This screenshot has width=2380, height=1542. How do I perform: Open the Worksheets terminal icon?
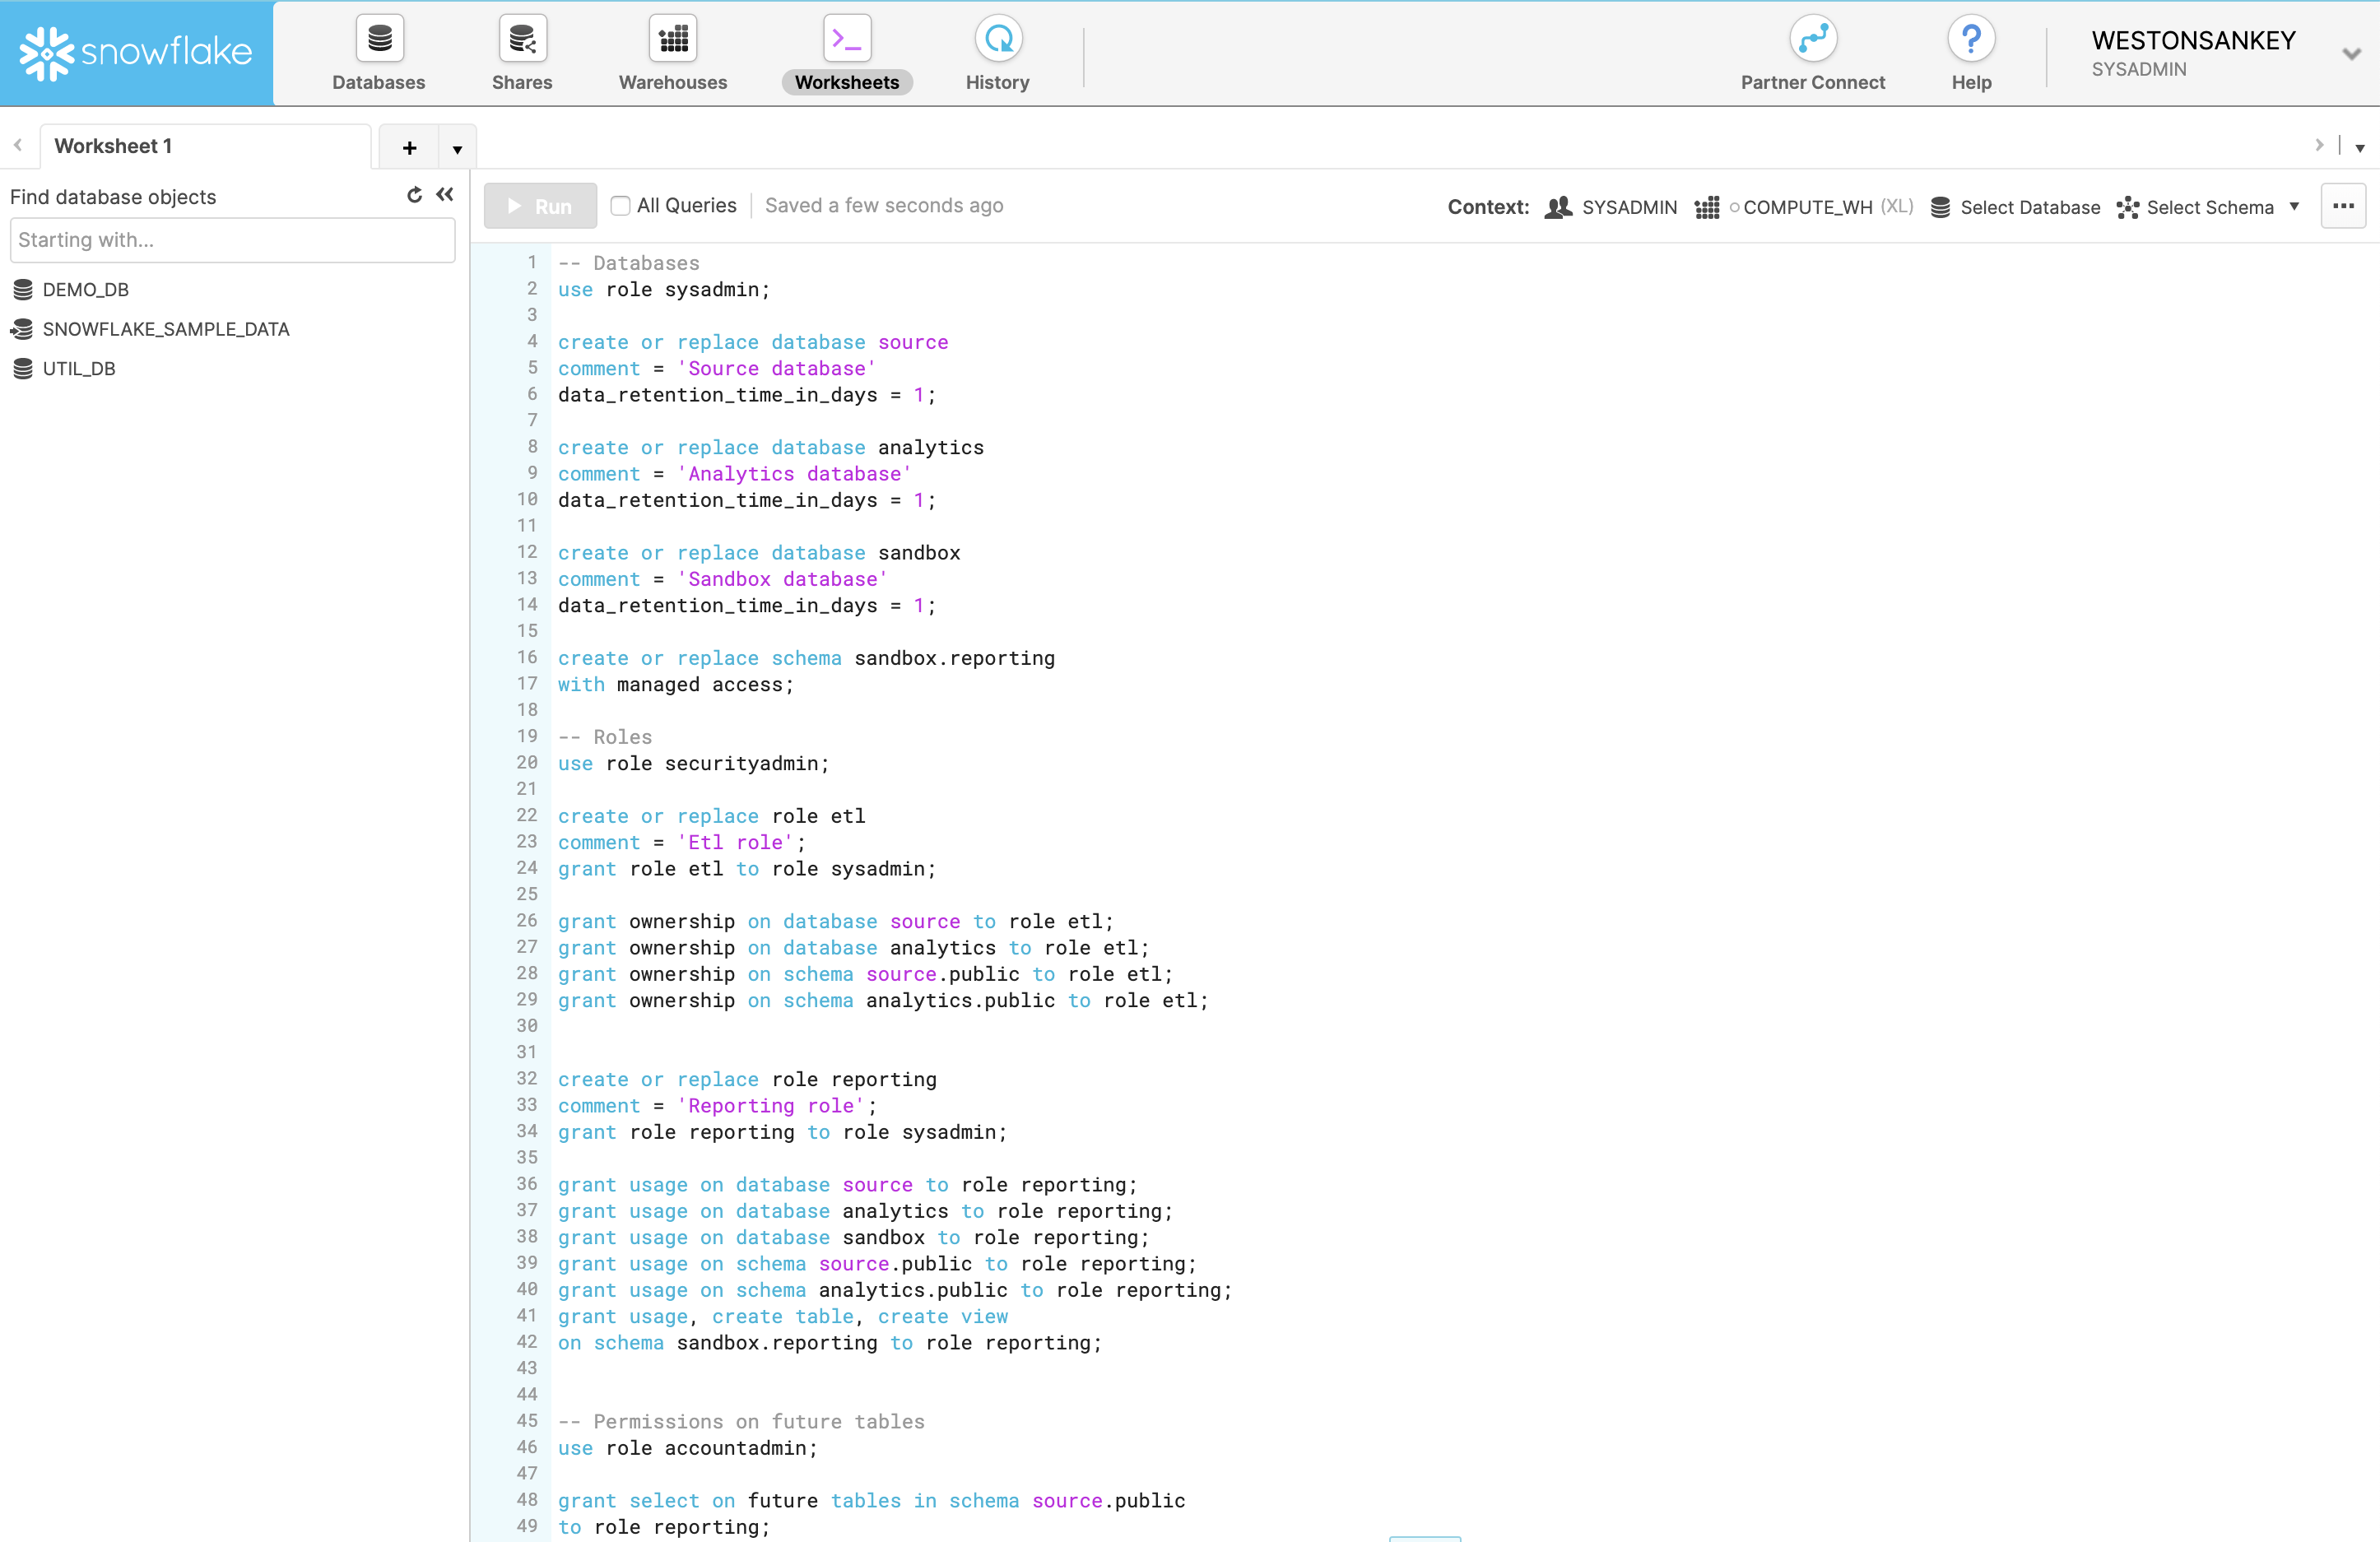(x=847, y=39)
